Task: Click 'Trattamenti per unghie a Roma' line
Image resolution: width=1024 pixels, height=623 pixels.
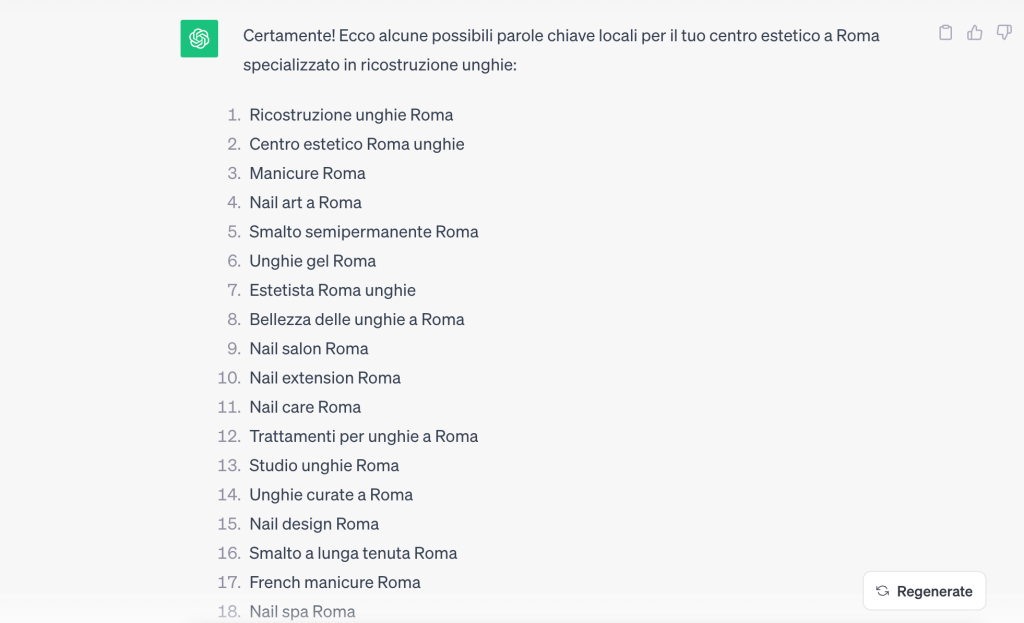Action: [x=363, y=436]
